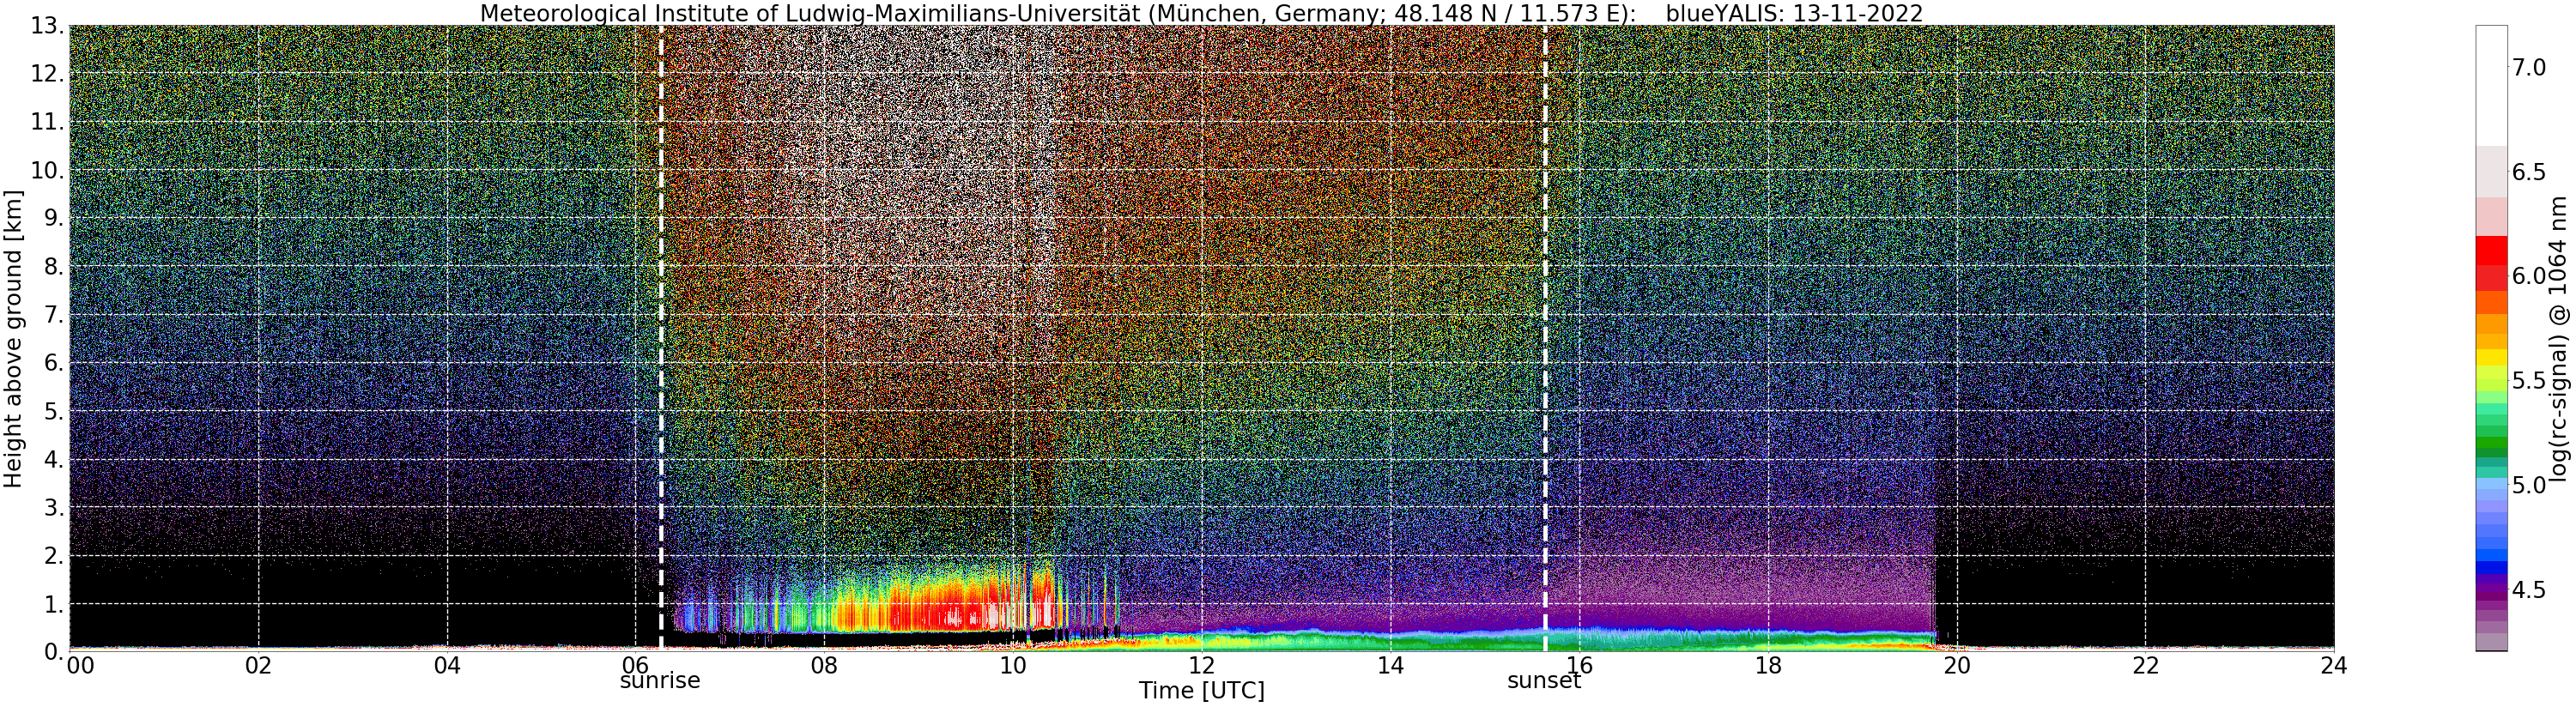2576x707 pixels.
Task: Click the 'Time [UTC]' axis label
Action: [x=1201, y=691]
